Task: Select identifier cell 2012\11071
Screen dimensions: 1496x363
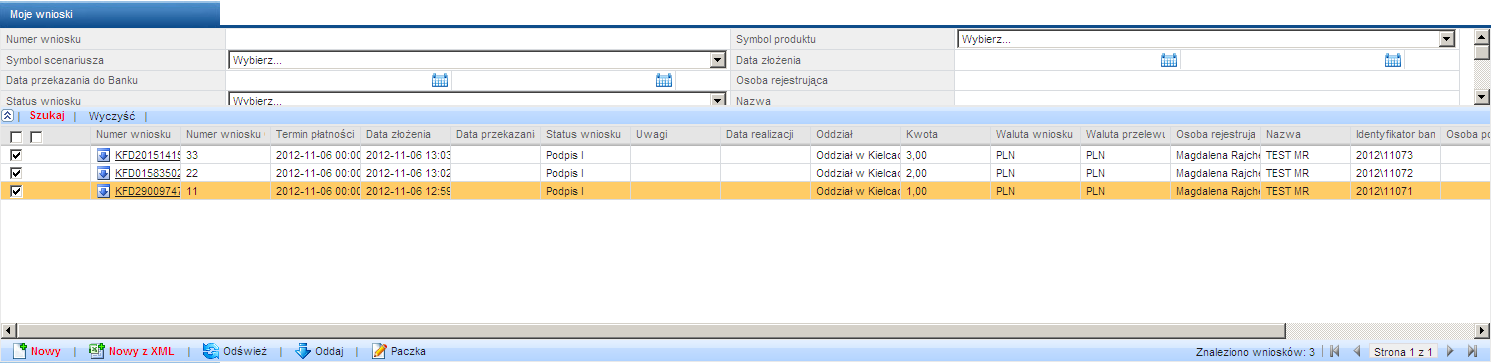Action: 1396,191
